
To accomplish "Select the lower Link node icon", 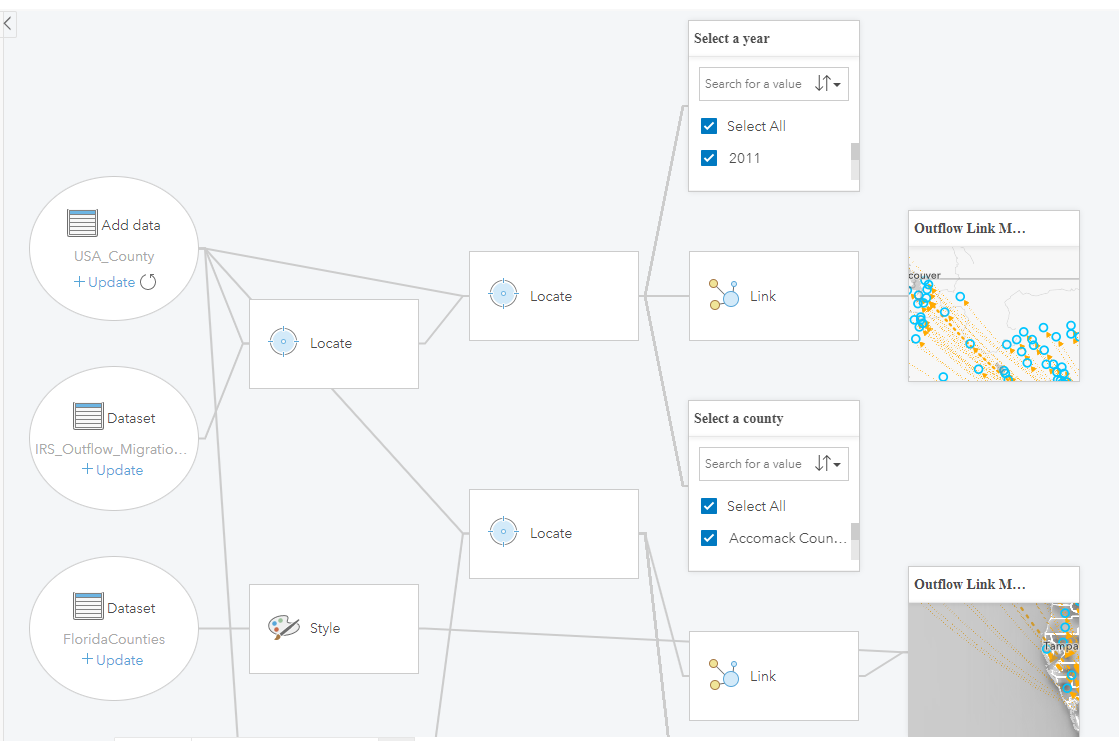I will click(722, 675).
